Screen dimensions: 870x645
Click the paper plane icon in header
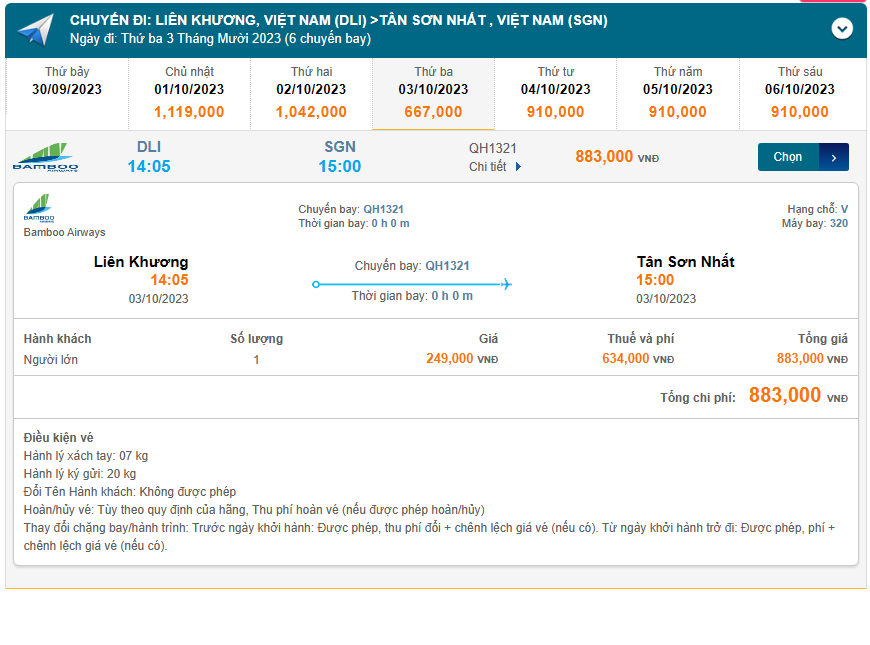point(34,30)
